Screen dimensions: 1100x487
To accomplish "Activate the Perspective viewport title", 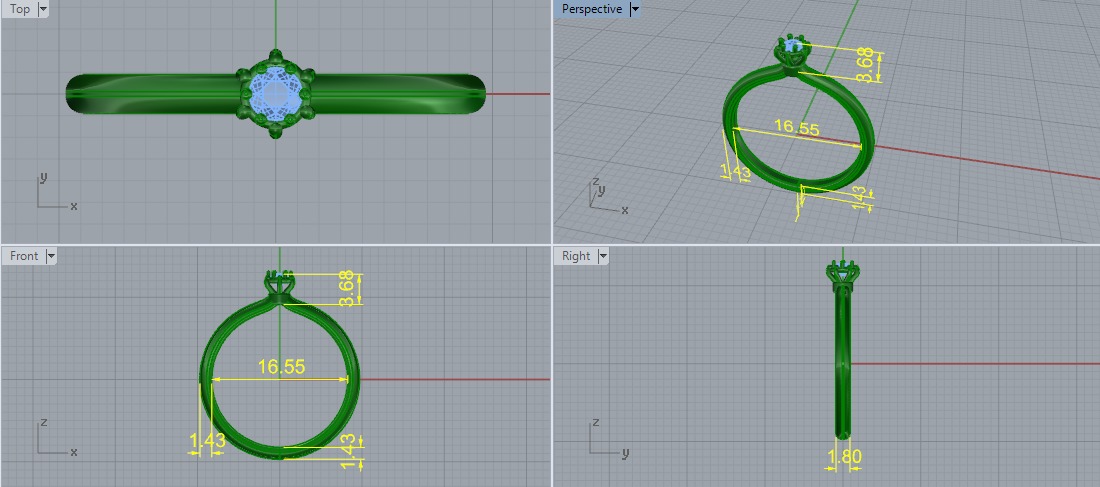I will coord(591,9).
